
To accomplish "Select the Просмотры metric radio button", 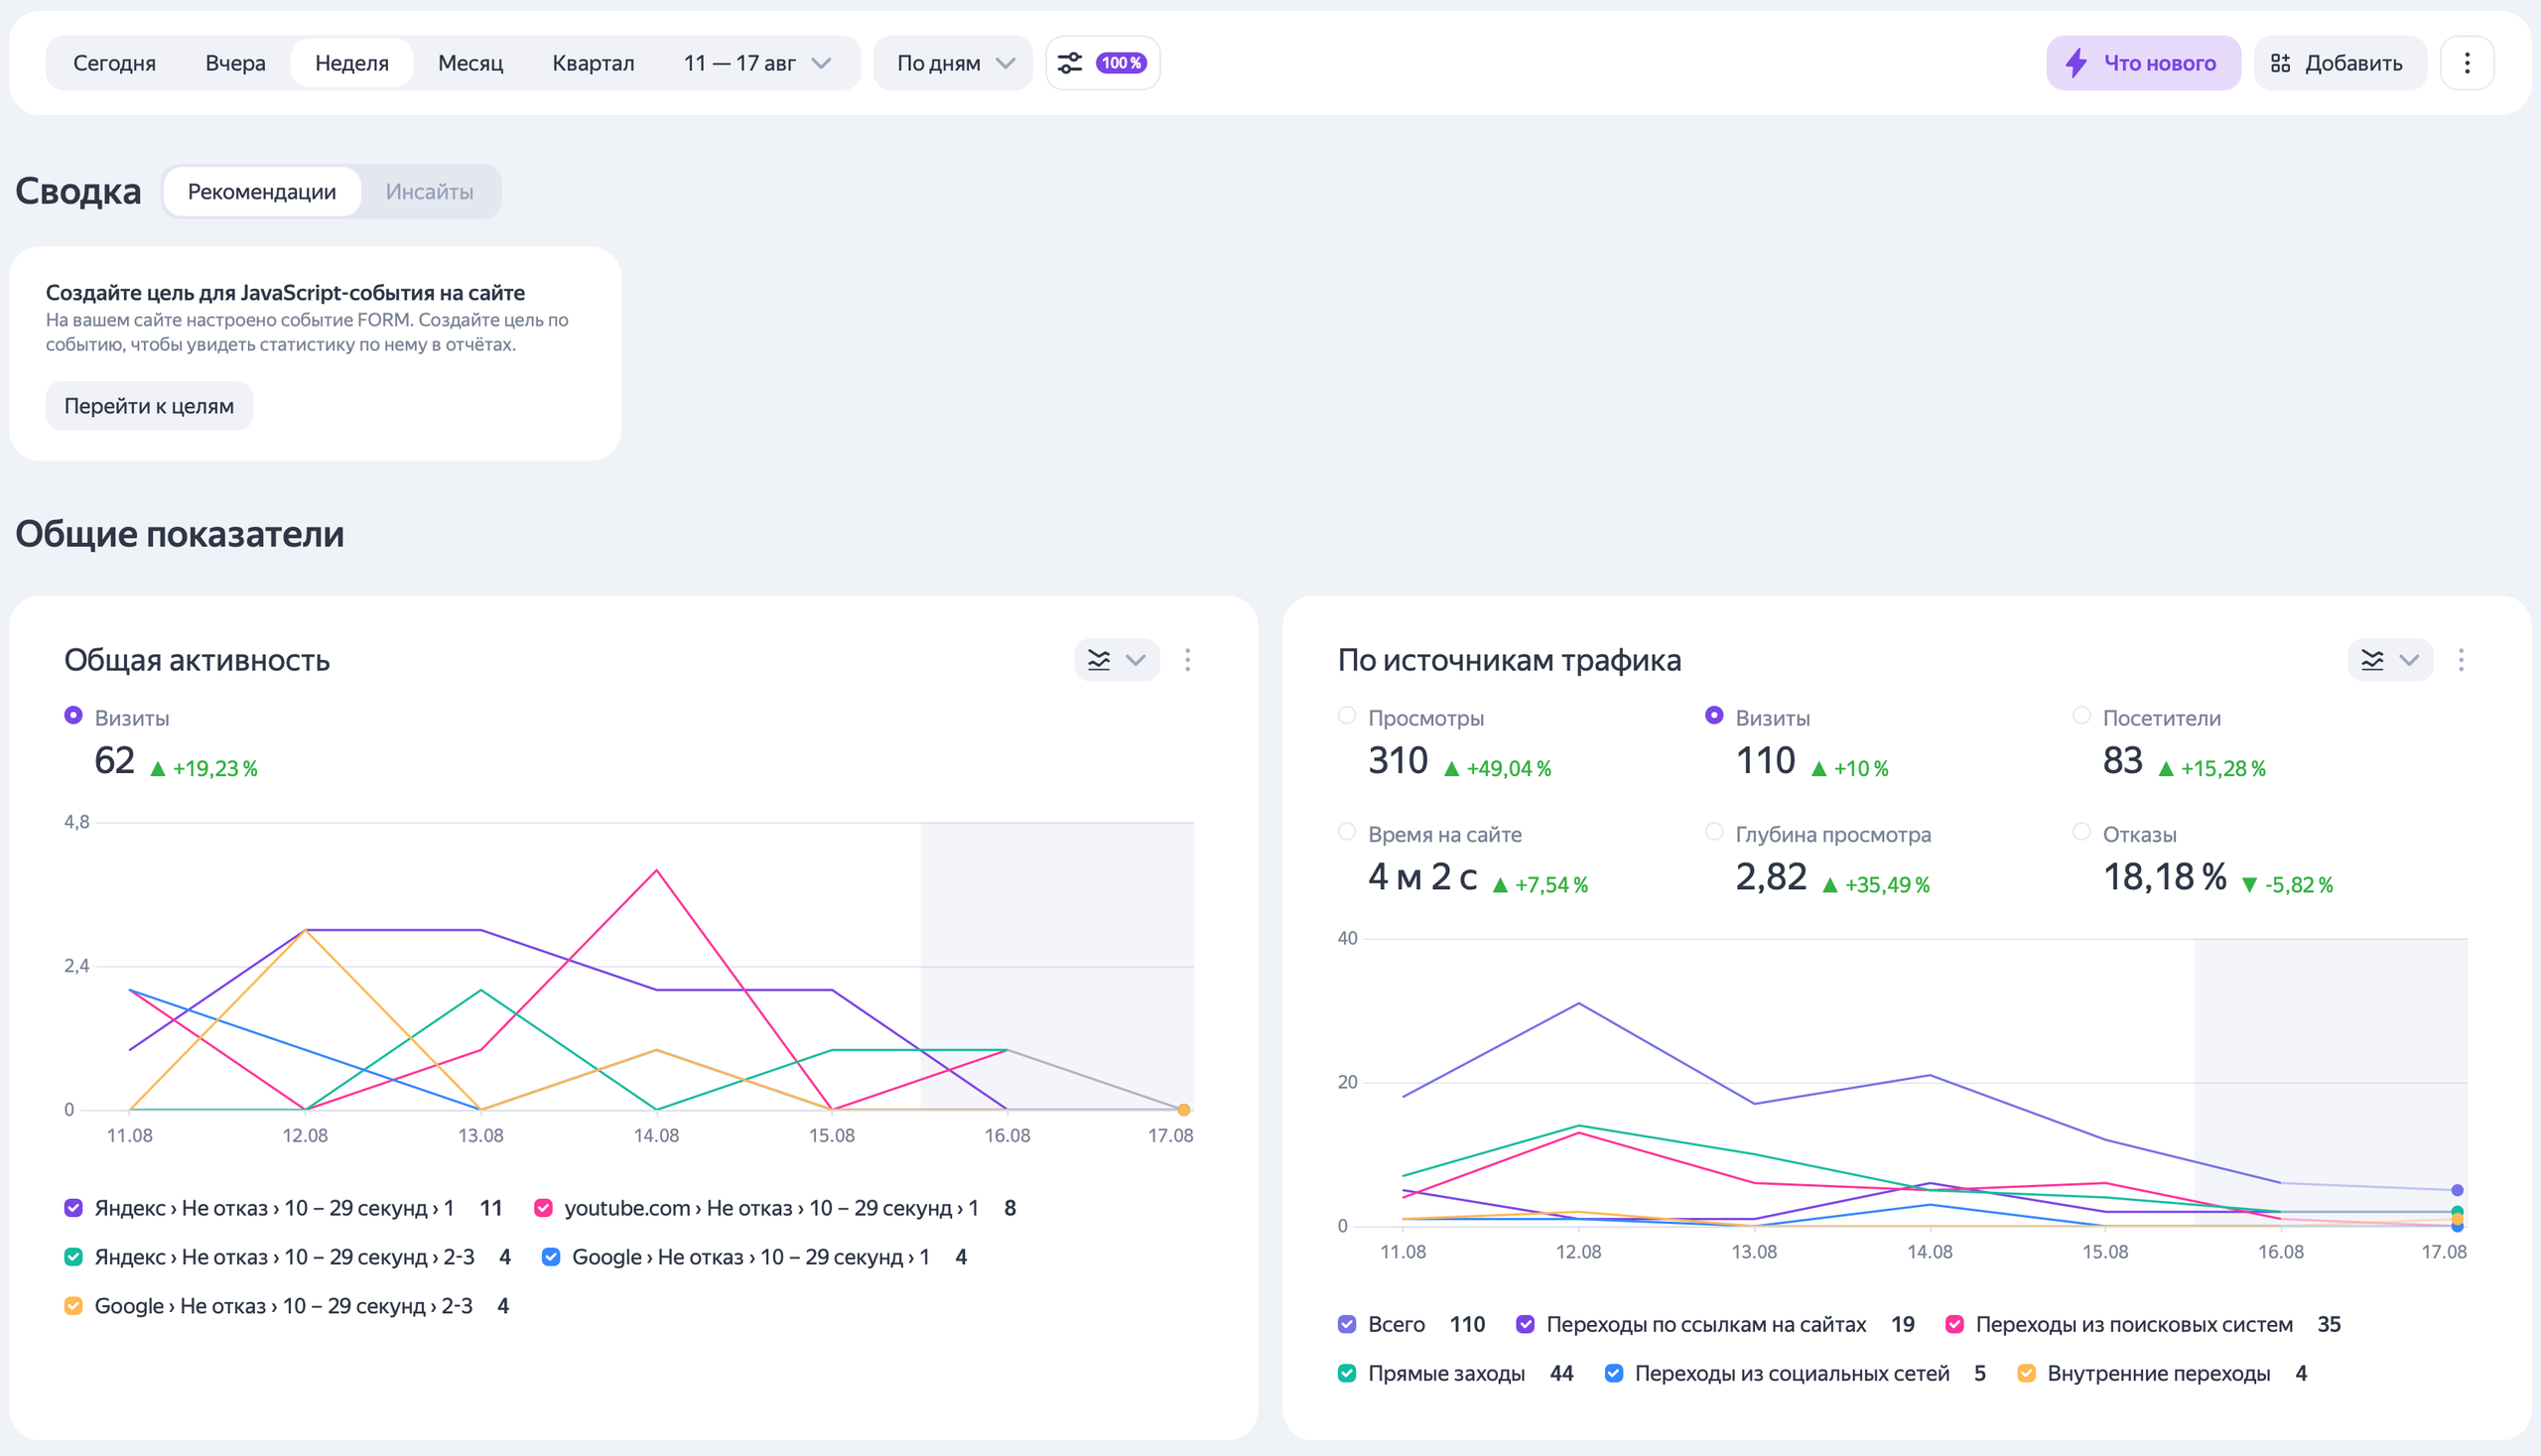I will (1347, 716).
